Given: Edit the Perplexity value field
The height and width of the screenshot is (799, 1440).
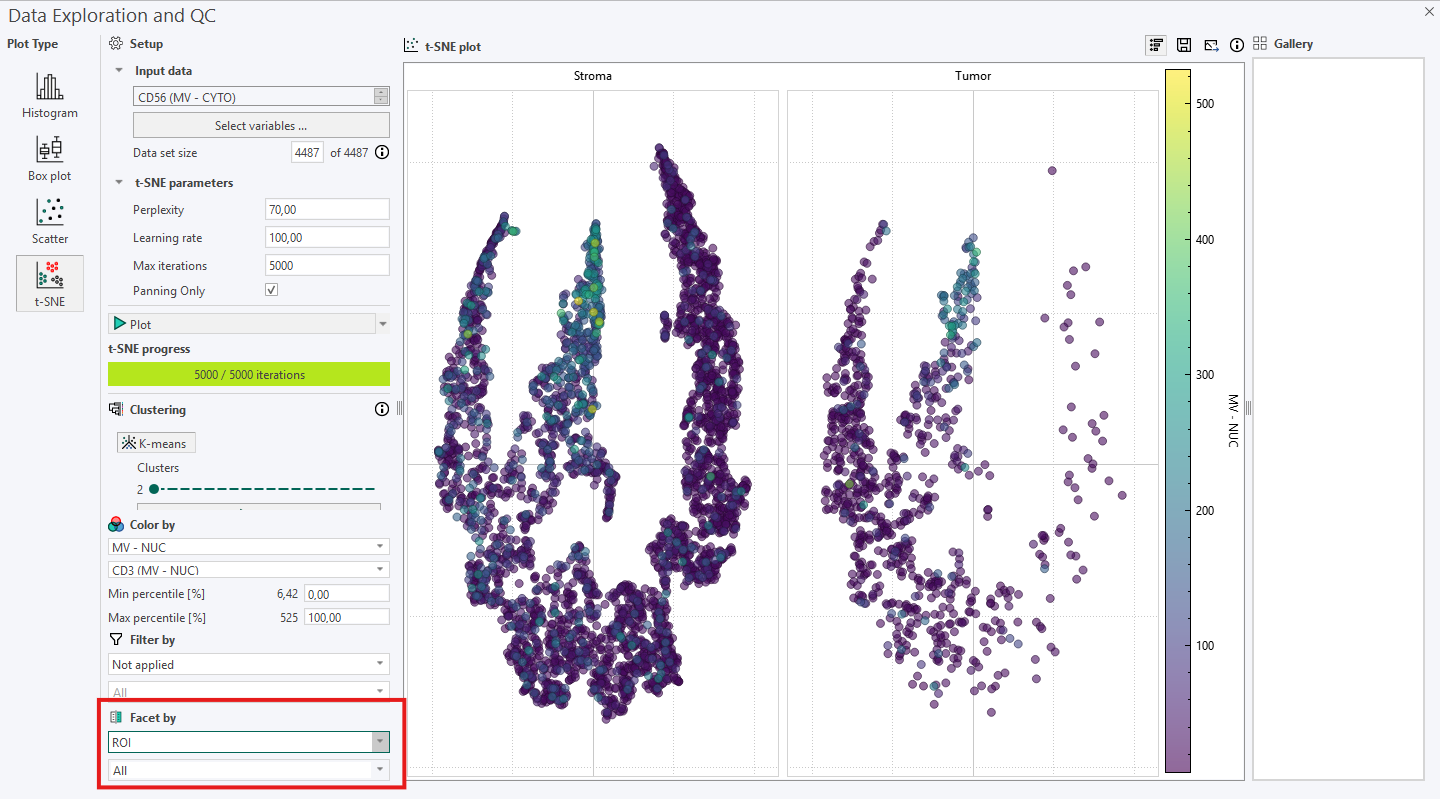Looking at the screenshot, I should pyautogui.click(x=327, y=209).
